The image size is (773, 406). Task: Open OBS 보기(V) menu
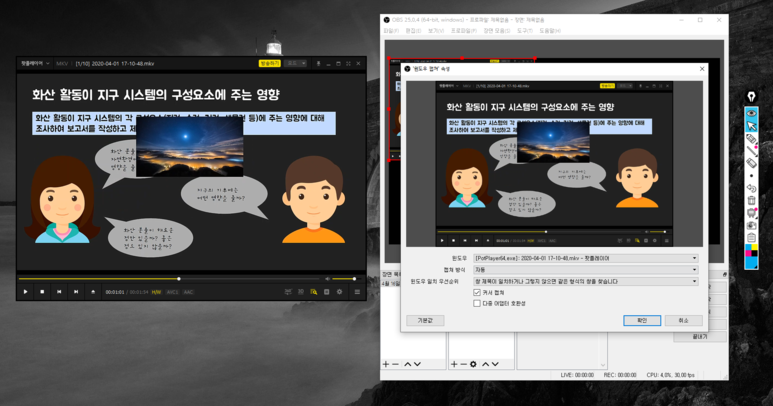(x=436, y=31)
